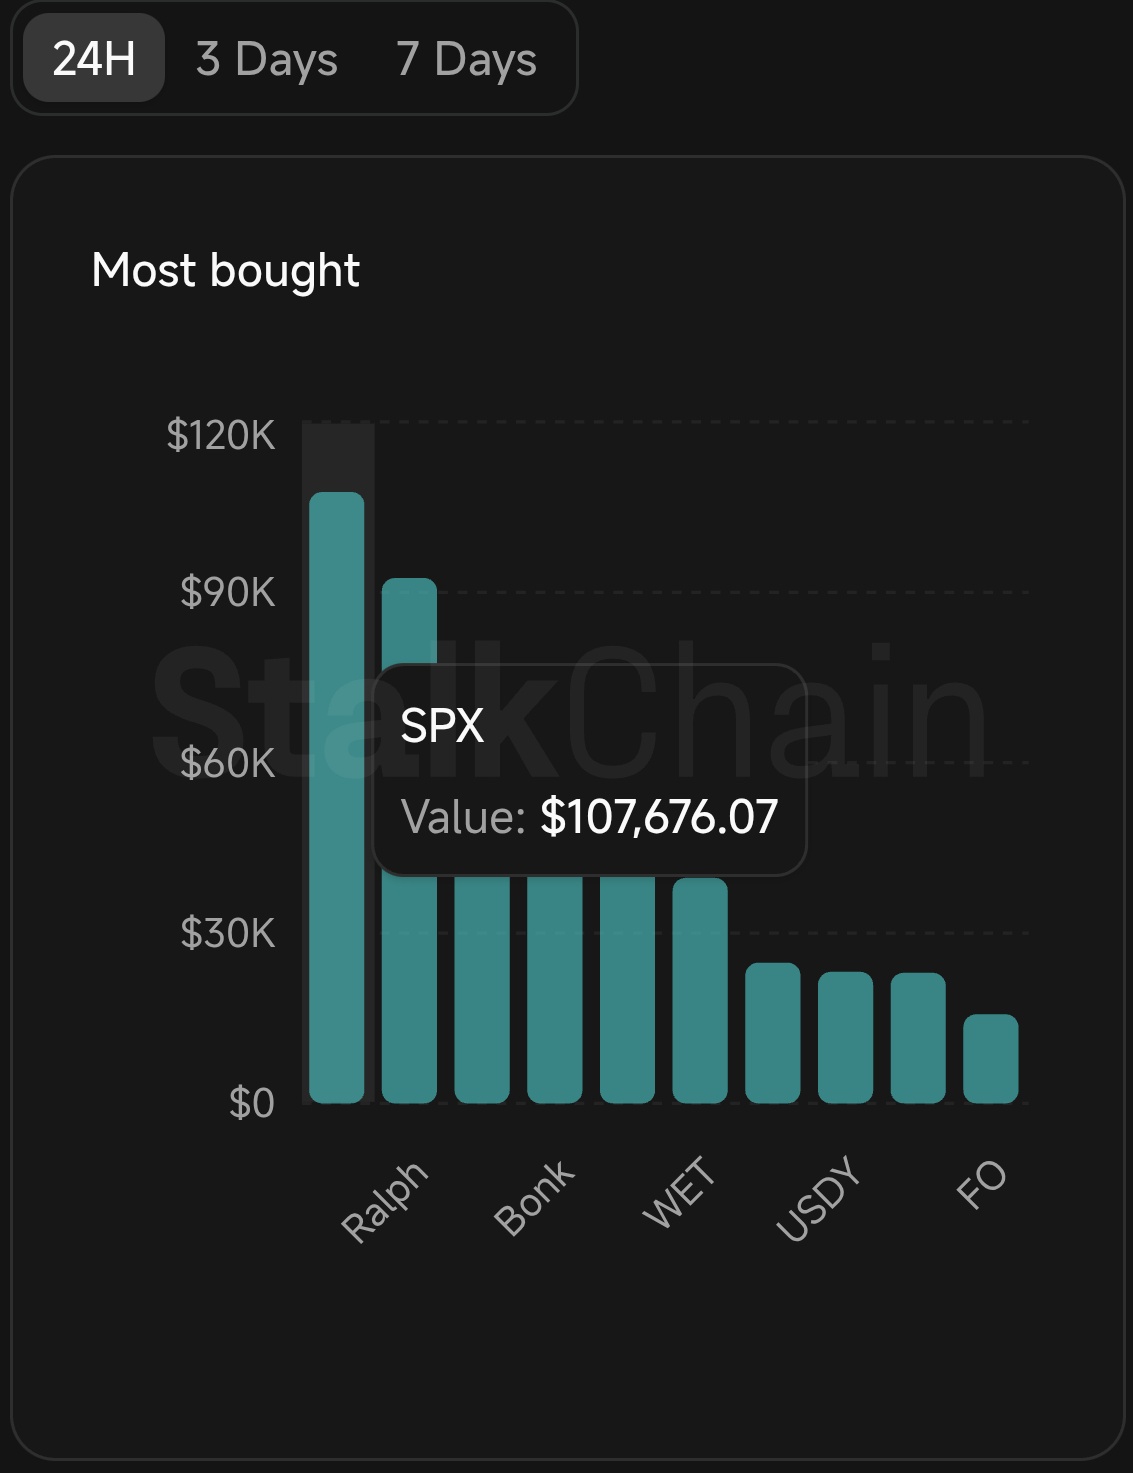1133x1473 pixels.
Task: Click the WET x-axis label
Action: 680,1192
